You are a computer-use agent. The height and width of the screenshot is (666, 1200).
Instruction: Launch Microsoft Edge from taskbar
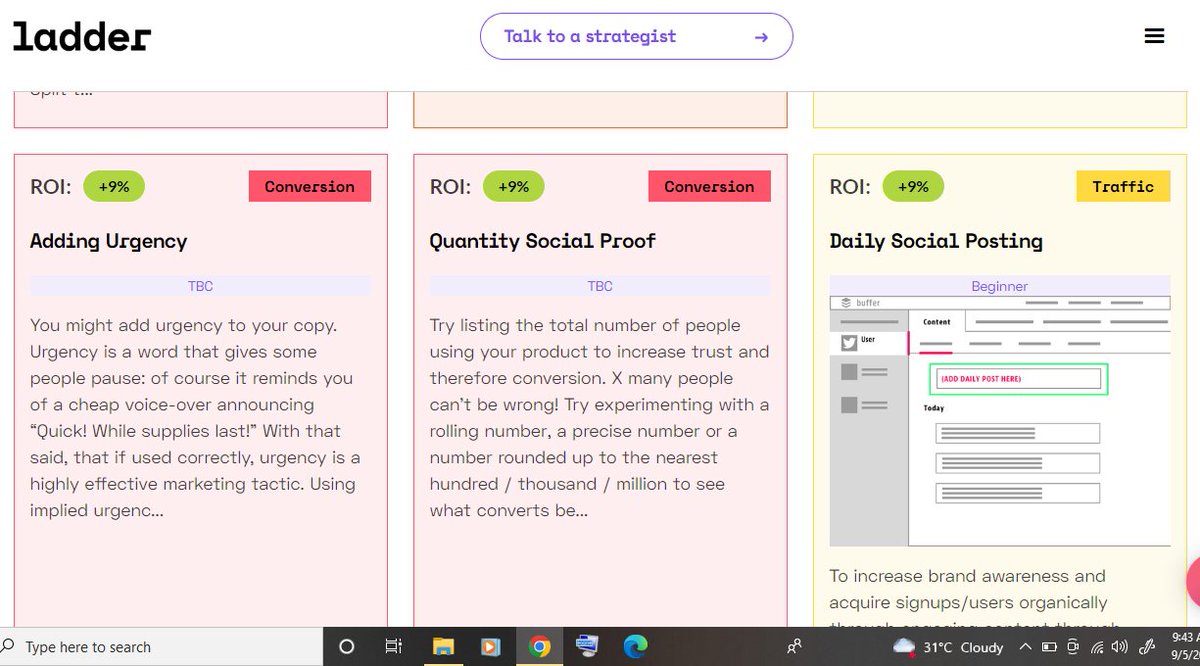(x=635, y=647)
